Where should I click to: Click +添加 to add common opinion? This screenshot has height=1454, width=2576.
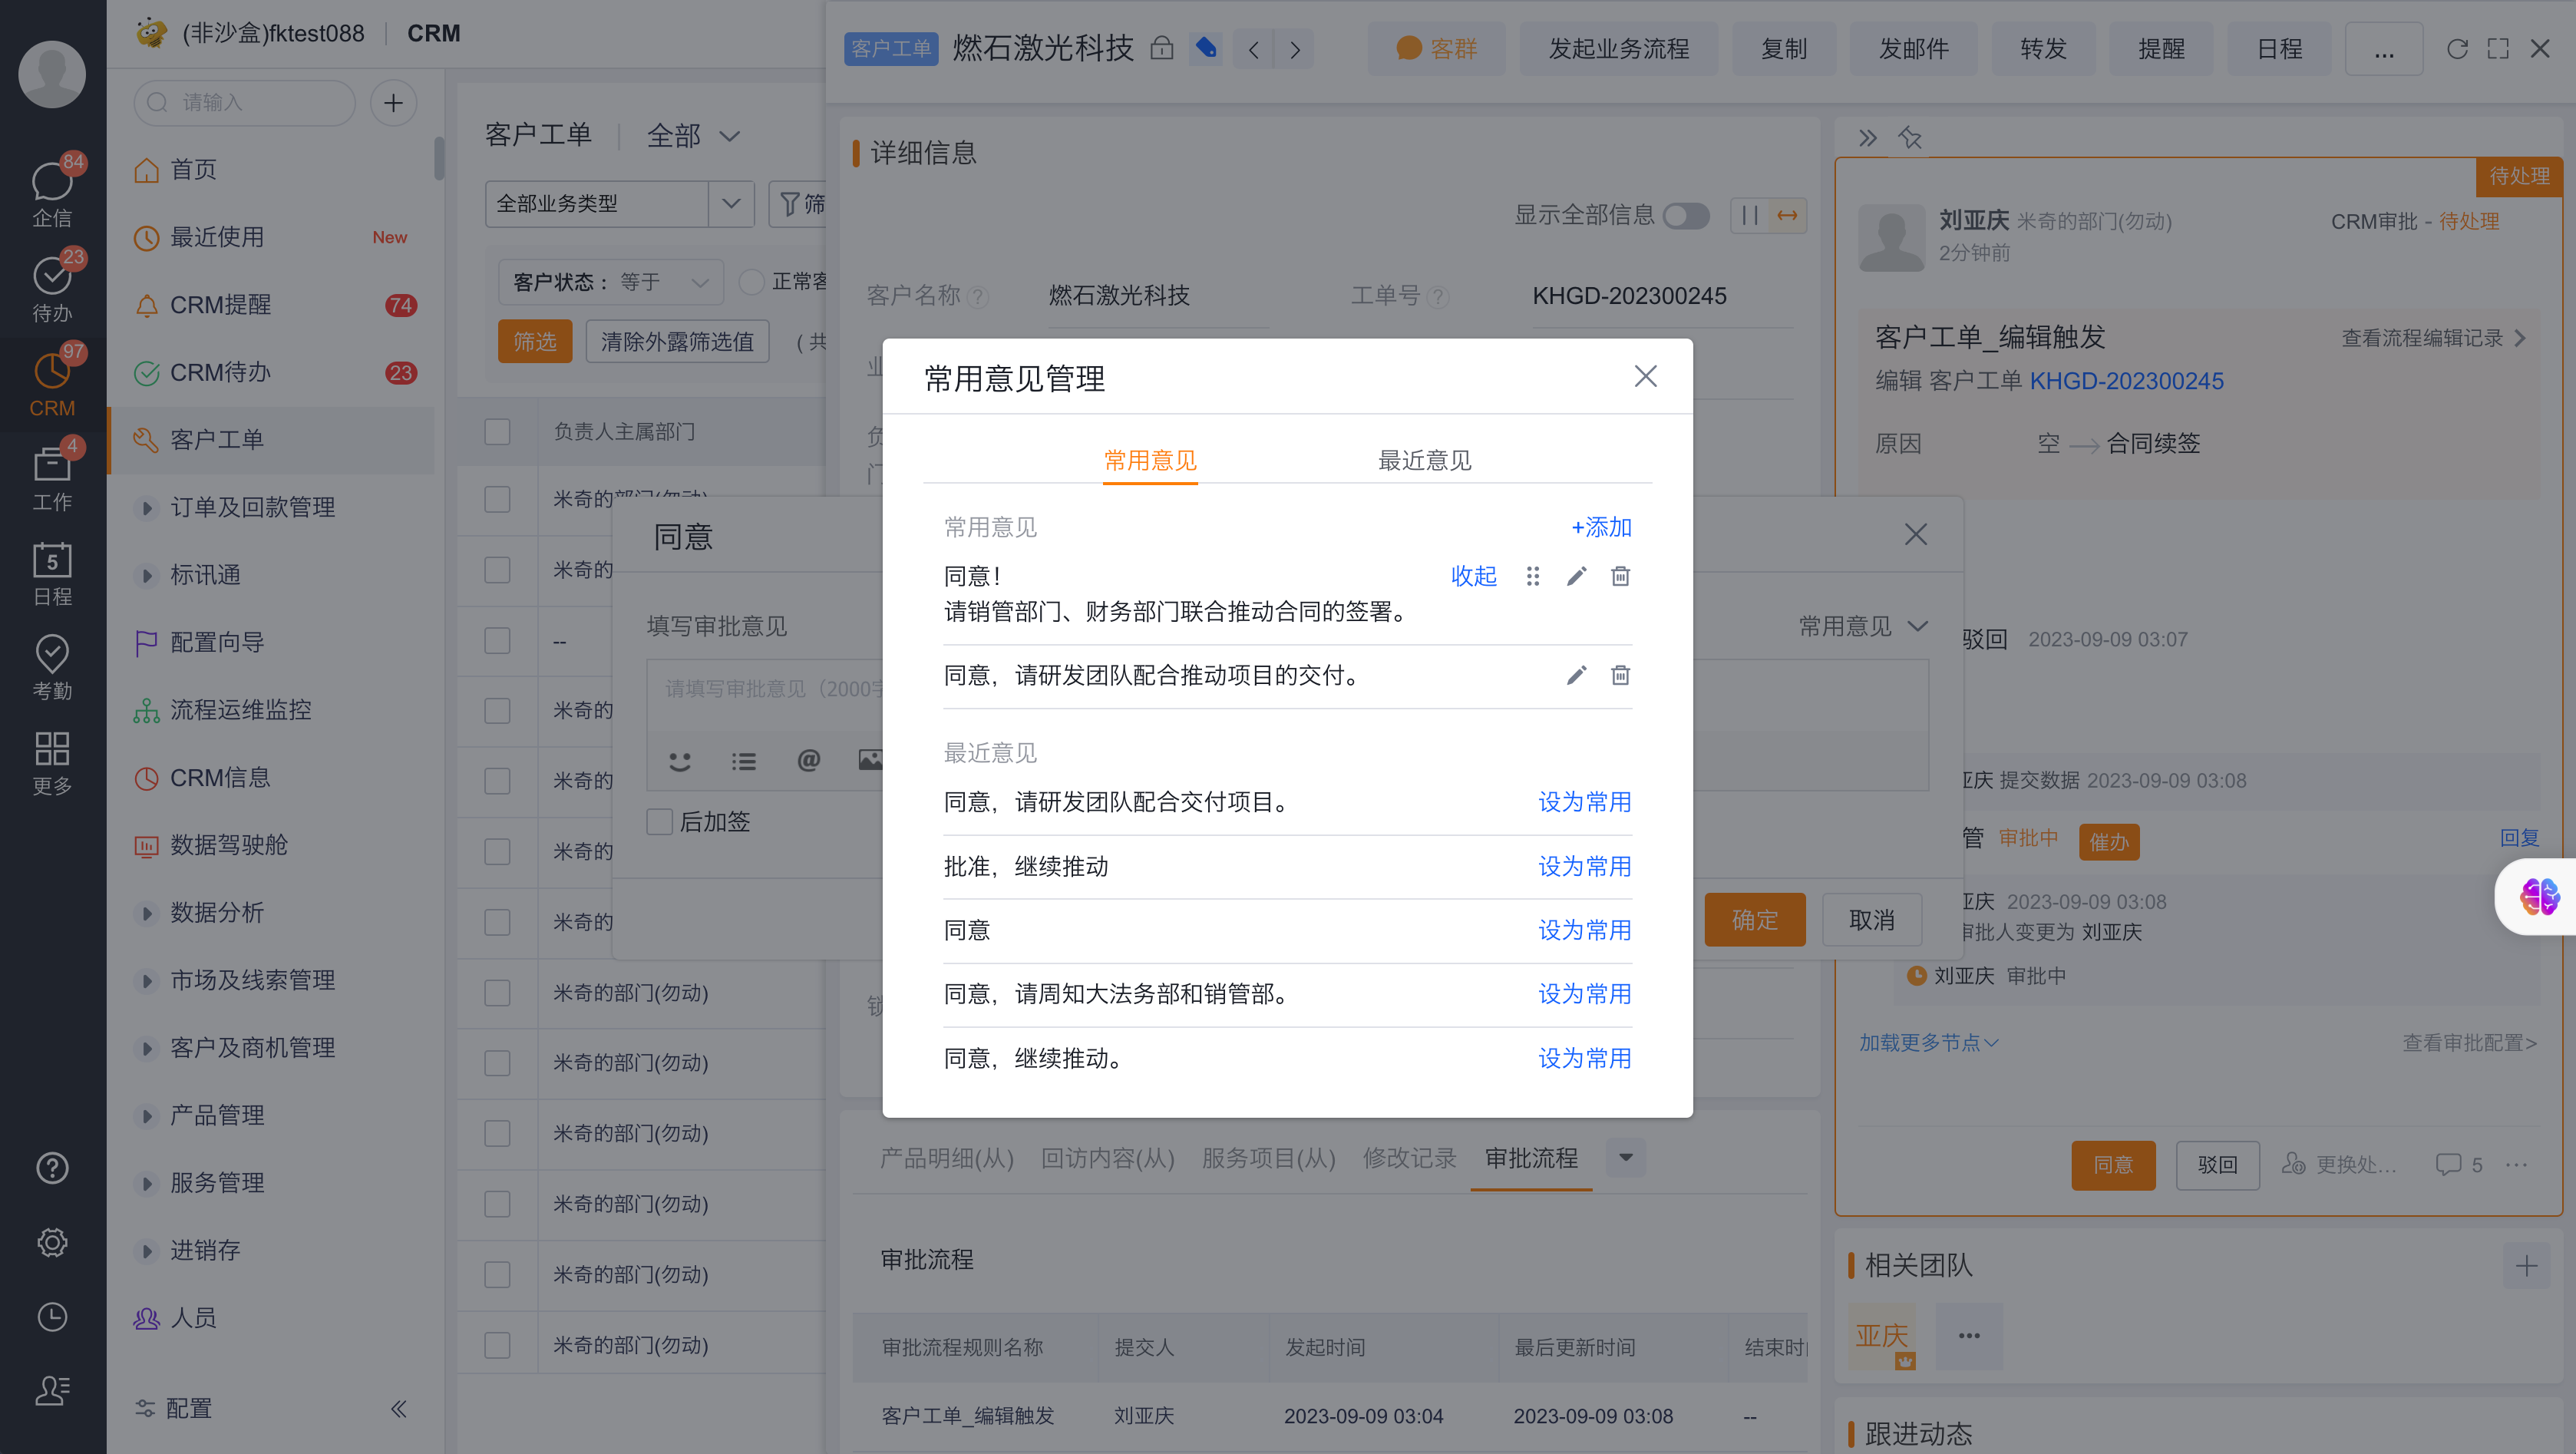[x=1602, y=527]
